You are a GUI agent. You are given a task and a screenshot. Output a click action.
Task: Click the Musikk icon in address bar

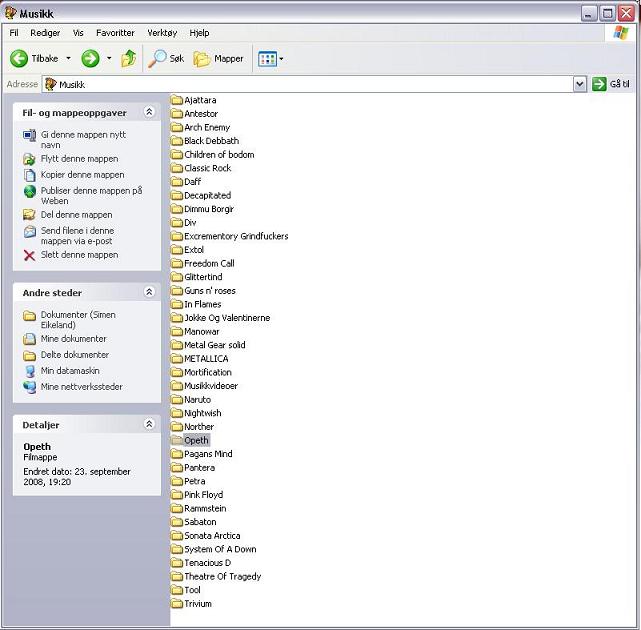pyautogui.click(x=51, y=84)
